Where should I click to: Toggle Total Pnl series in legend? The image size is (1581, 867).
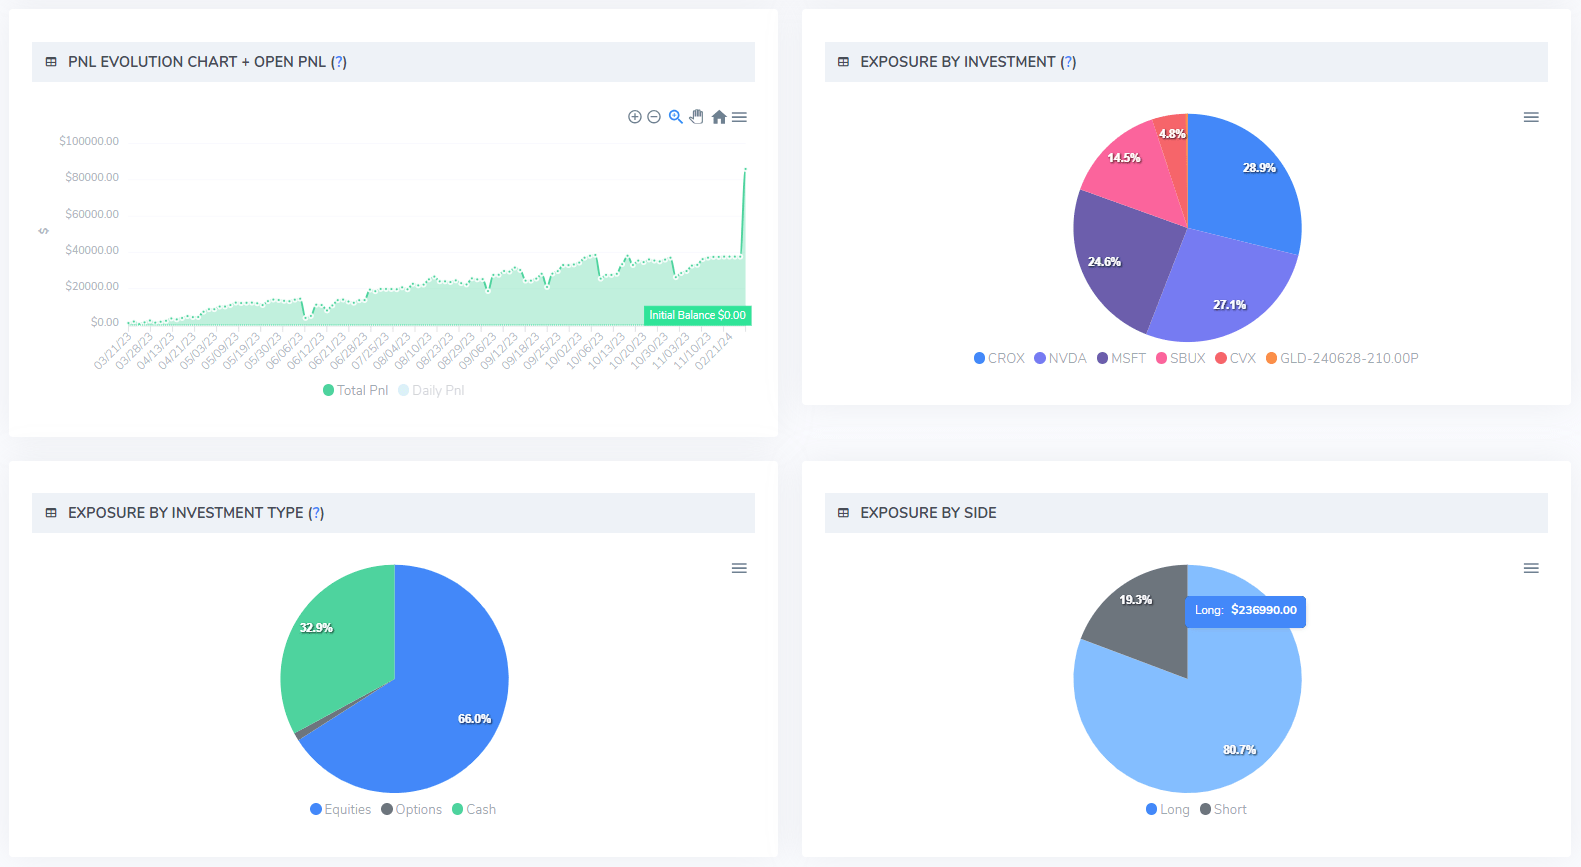tap(355, 390)
